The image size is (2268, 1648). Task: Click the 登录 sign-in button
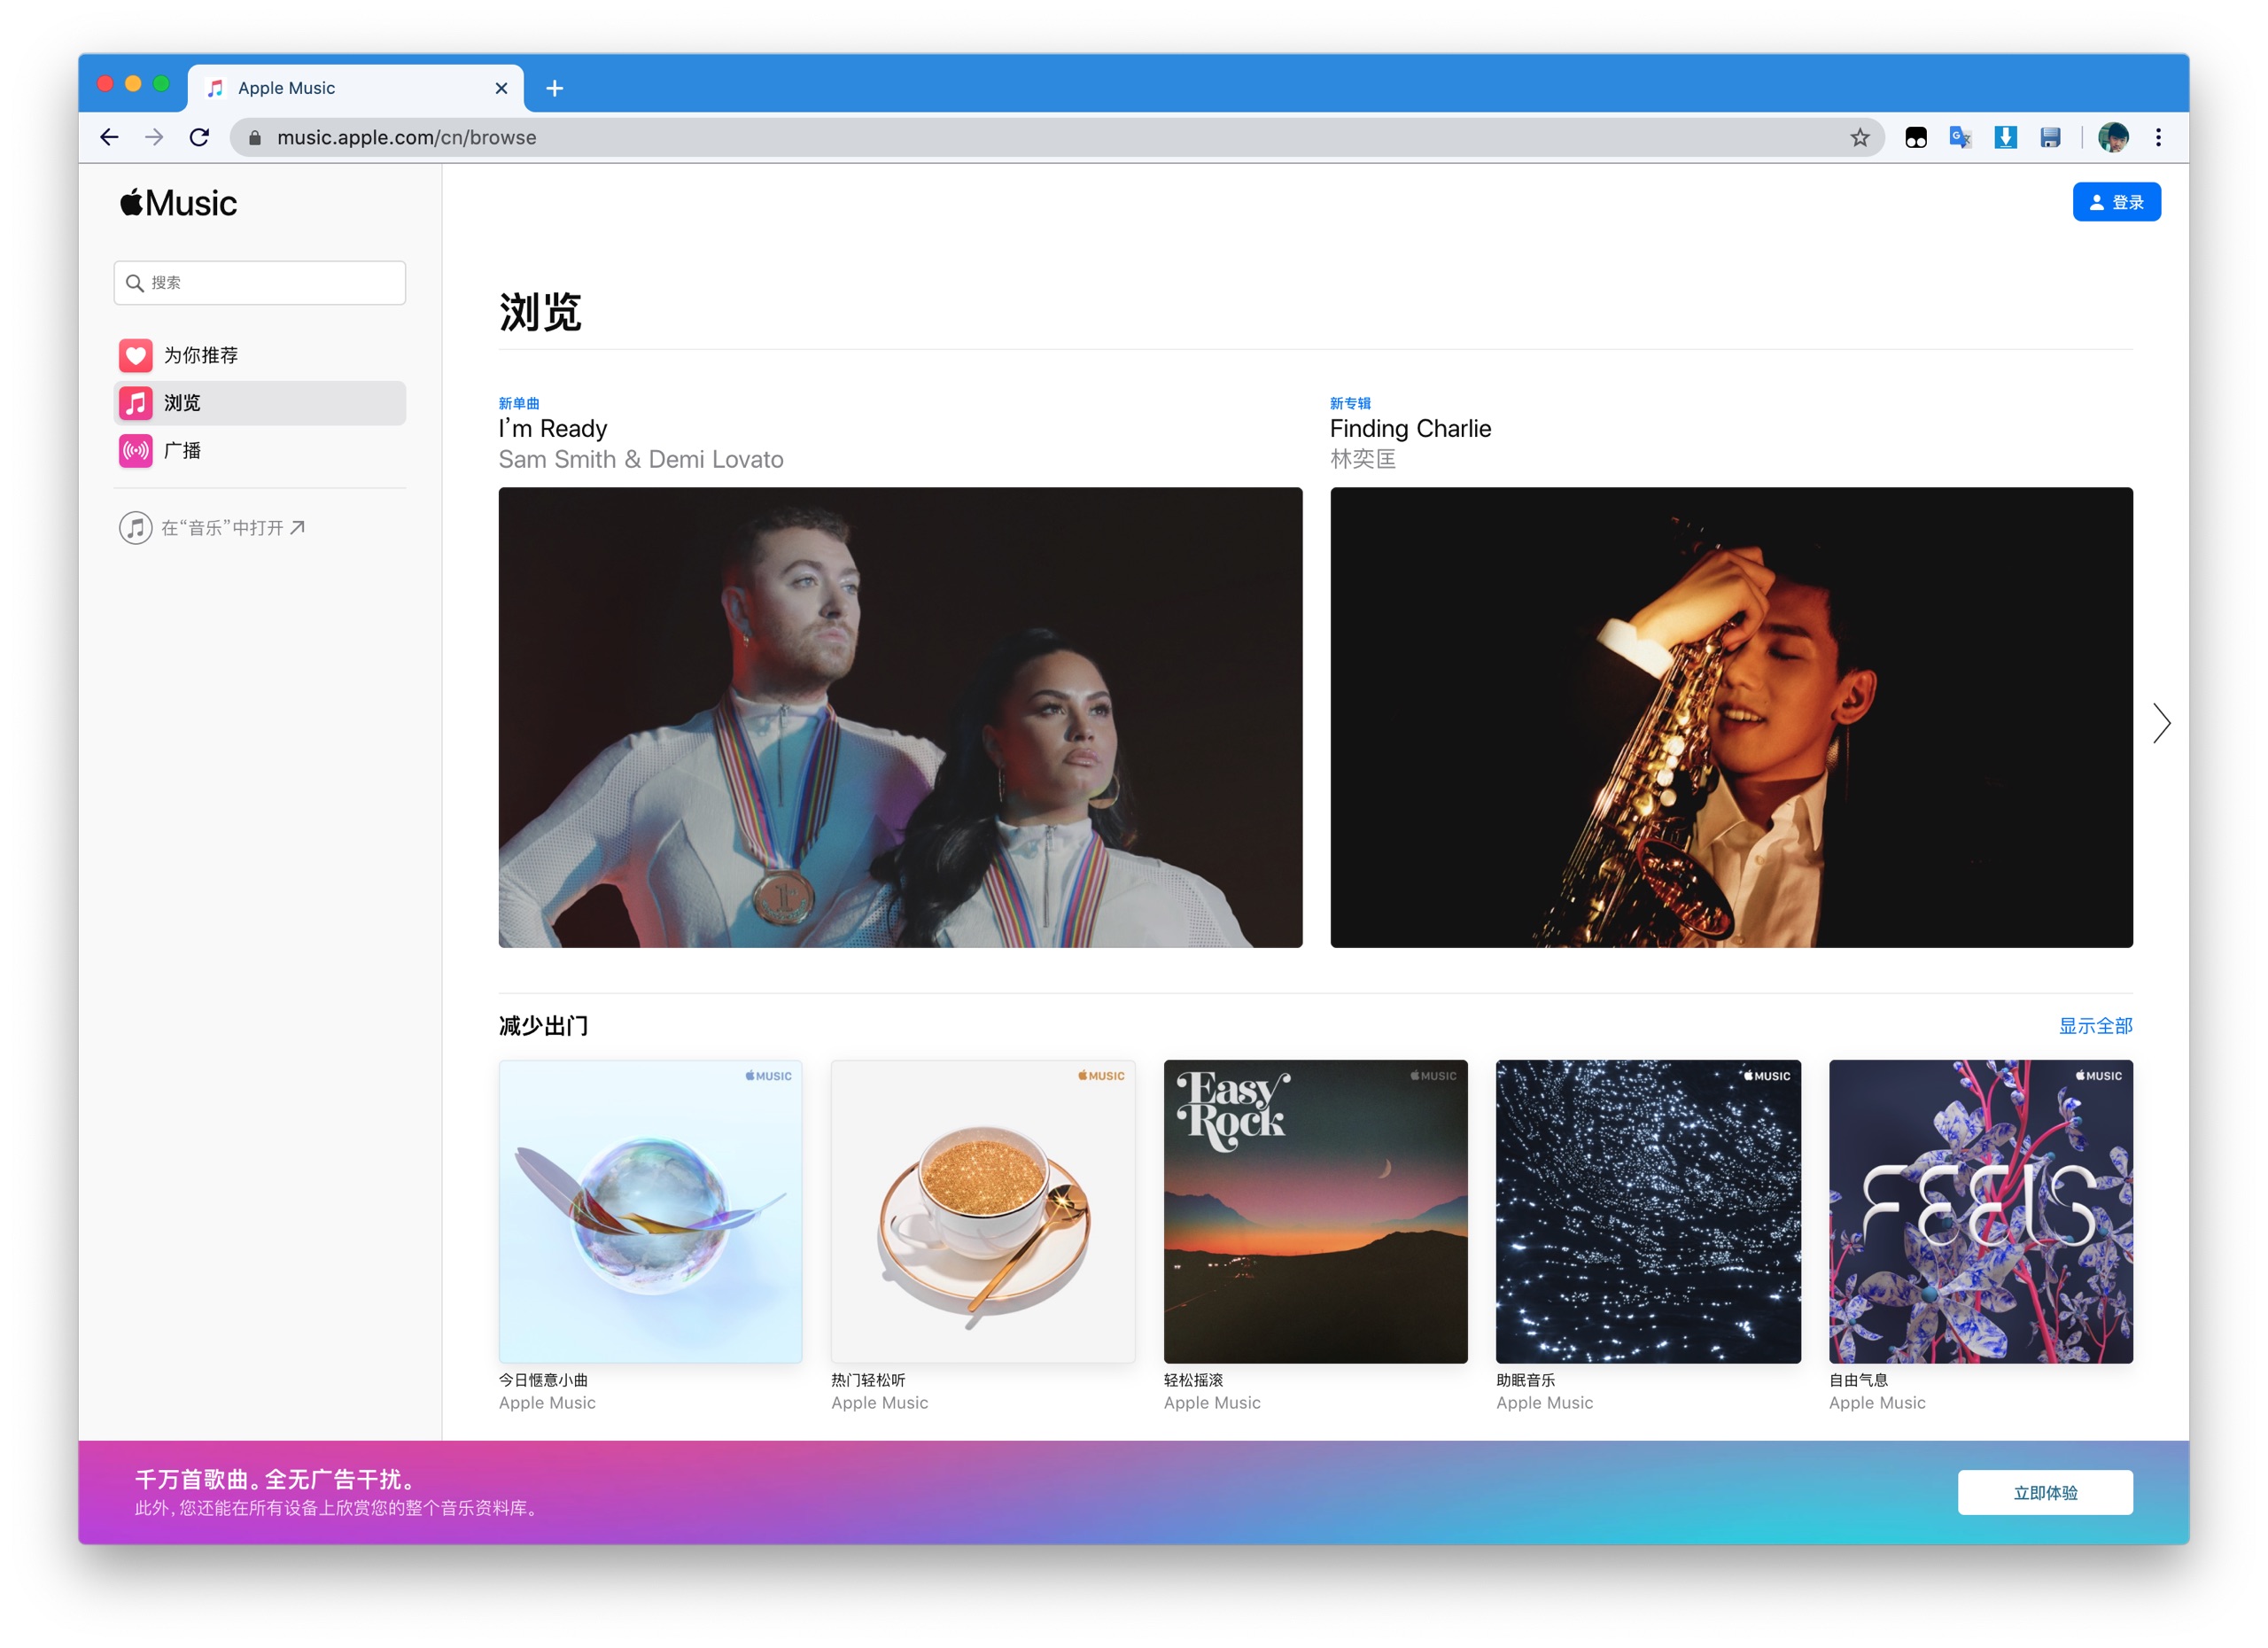pyautogui.click(x=2117, y=201)
